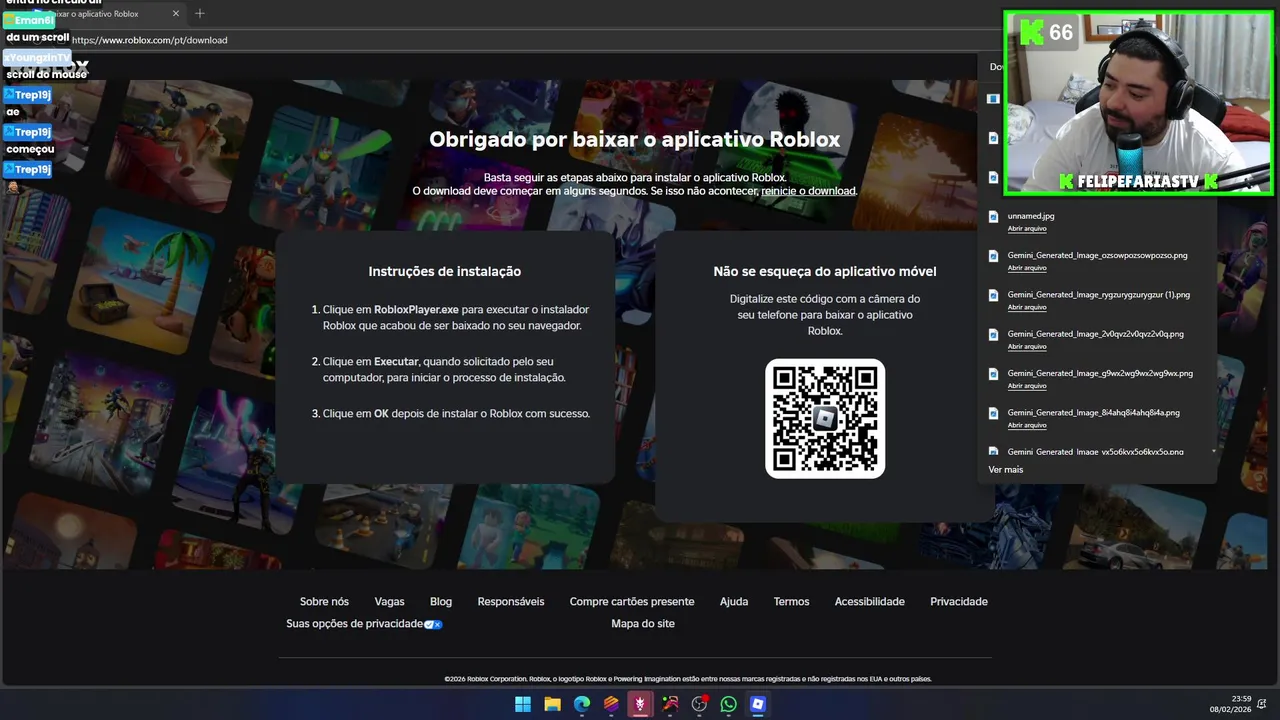Screen dimensions: 1280x720
Task: Click the 'Instruções de instalação' heading
Action: [445, 271]
